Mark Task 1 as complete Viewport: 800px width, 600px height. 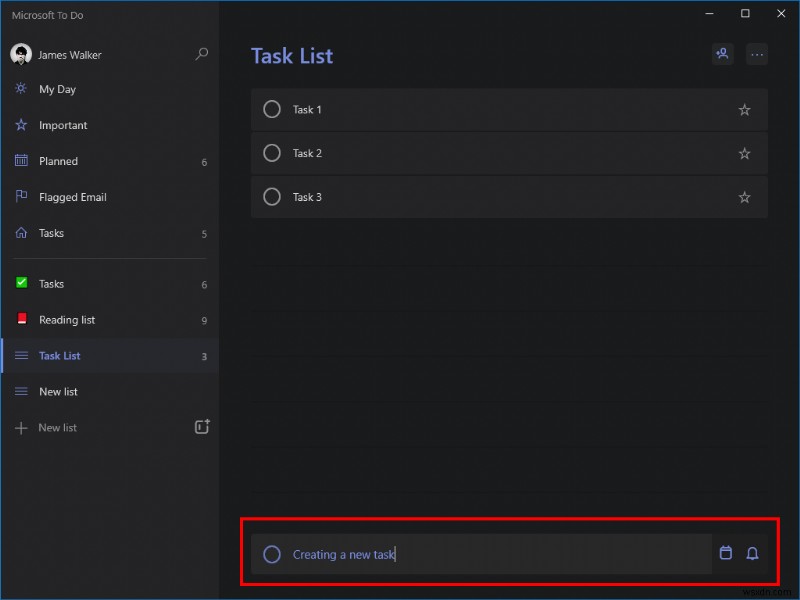(x=271, y=110)
